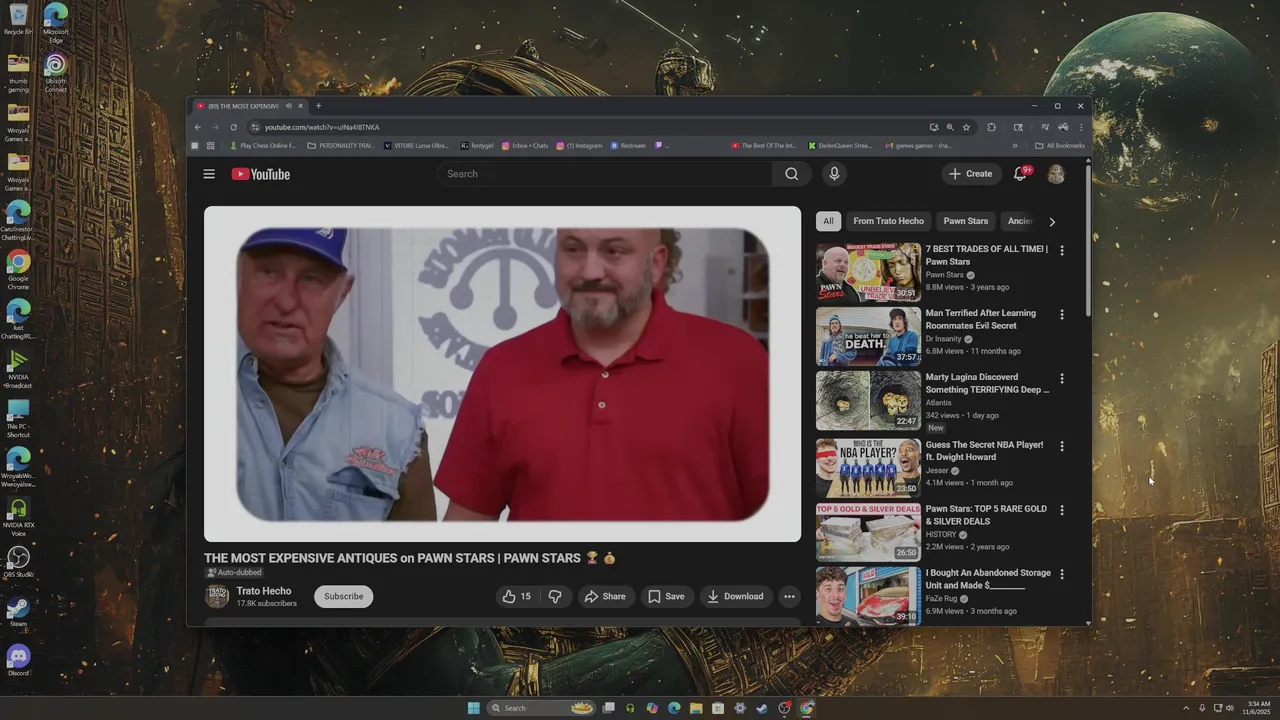This screenshot has width=1280, height=720.
Task: Like the video with thumbs up
Action: point(517,596)
